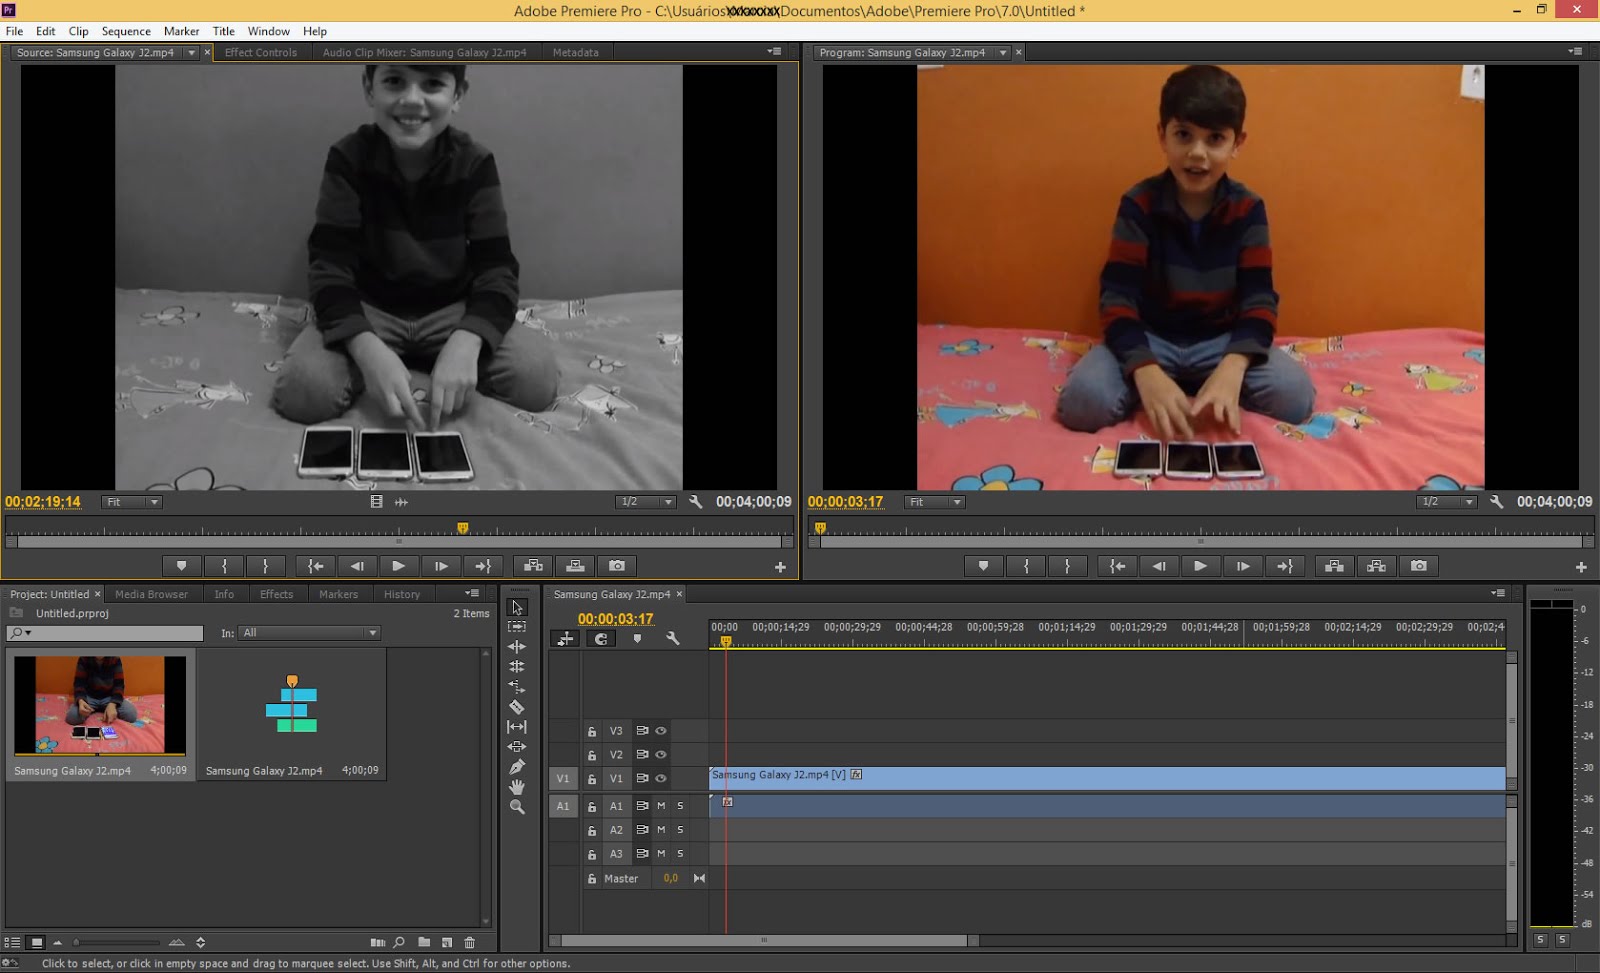The image size is (1600, 973).
Task: Open timeline panel flyout menu
Action: click(x=1498, y=593)
